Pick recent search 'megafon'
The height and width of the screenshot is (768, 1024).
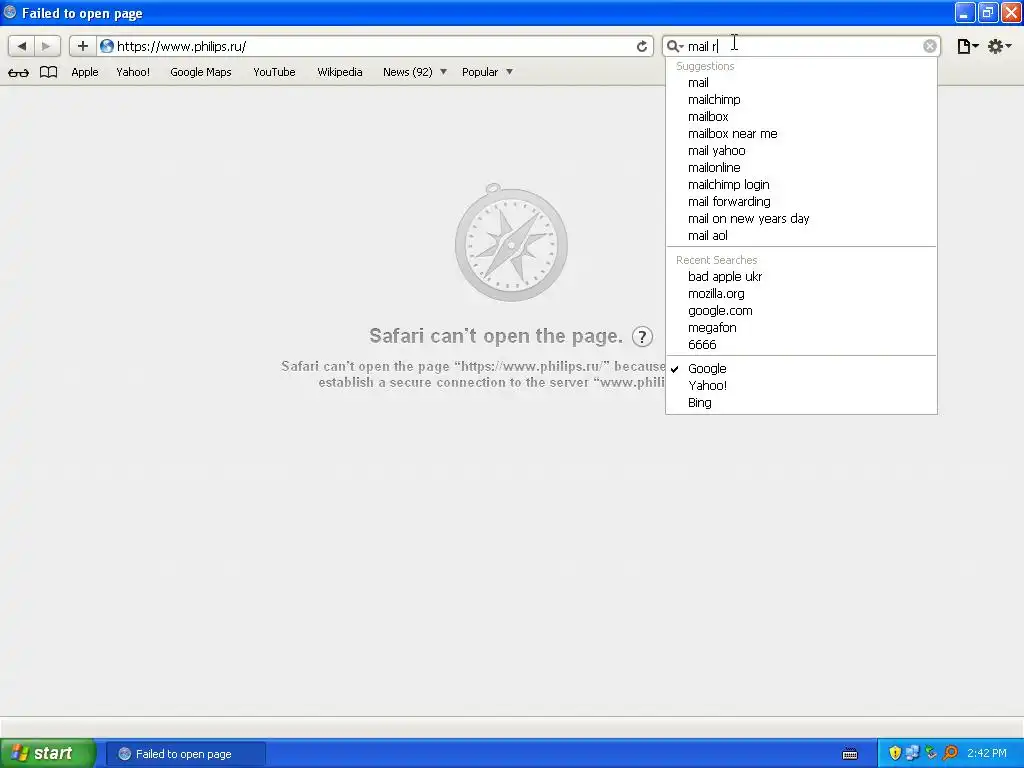pyautogui.click(x=801, y=328)
